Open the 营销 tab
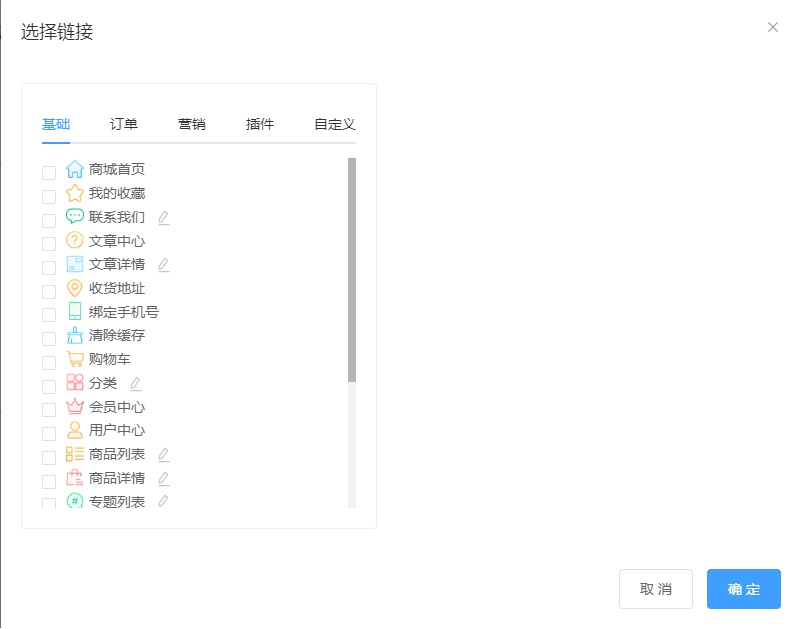This screenshot has height=629, width=798. coord(192,124)
